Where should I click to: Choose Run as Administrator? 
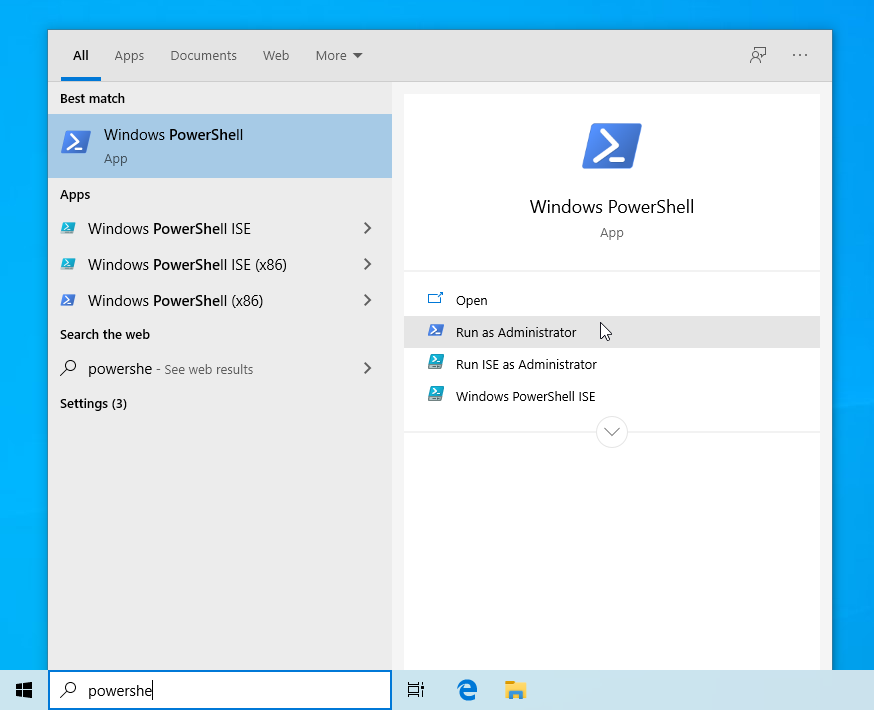click(x=516, y=332)
